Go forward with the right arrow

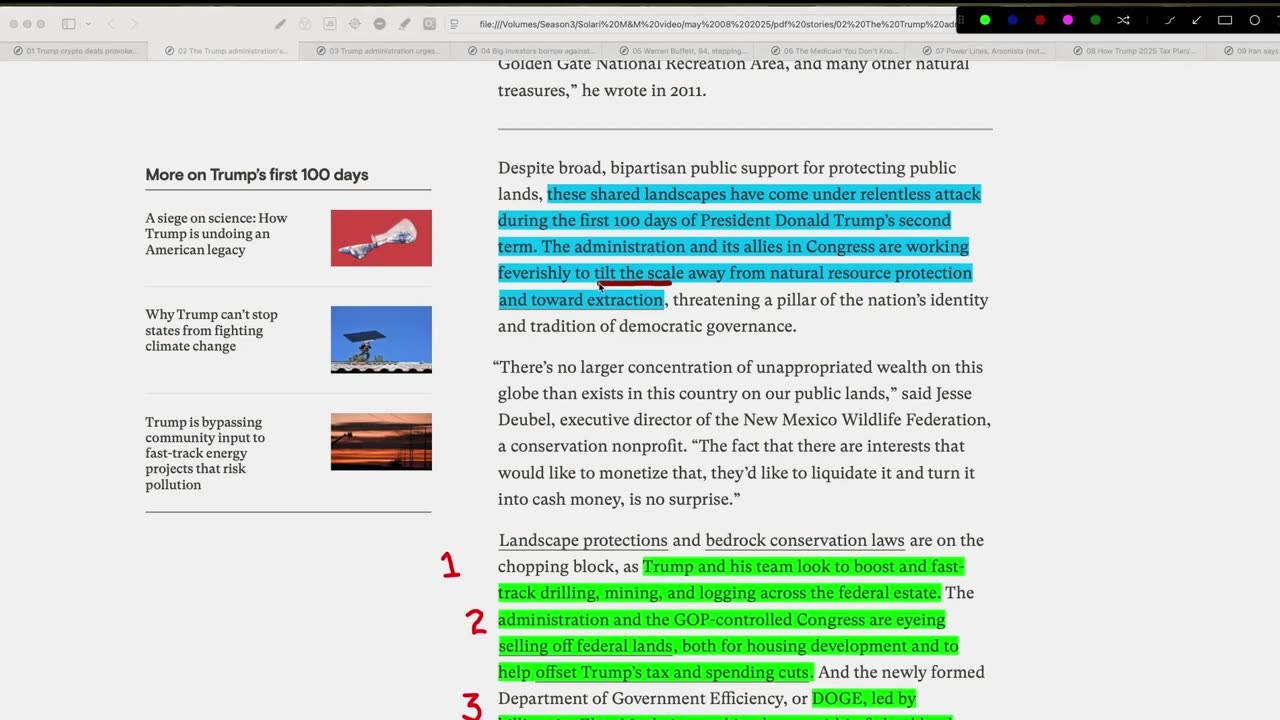click(134, 24)
